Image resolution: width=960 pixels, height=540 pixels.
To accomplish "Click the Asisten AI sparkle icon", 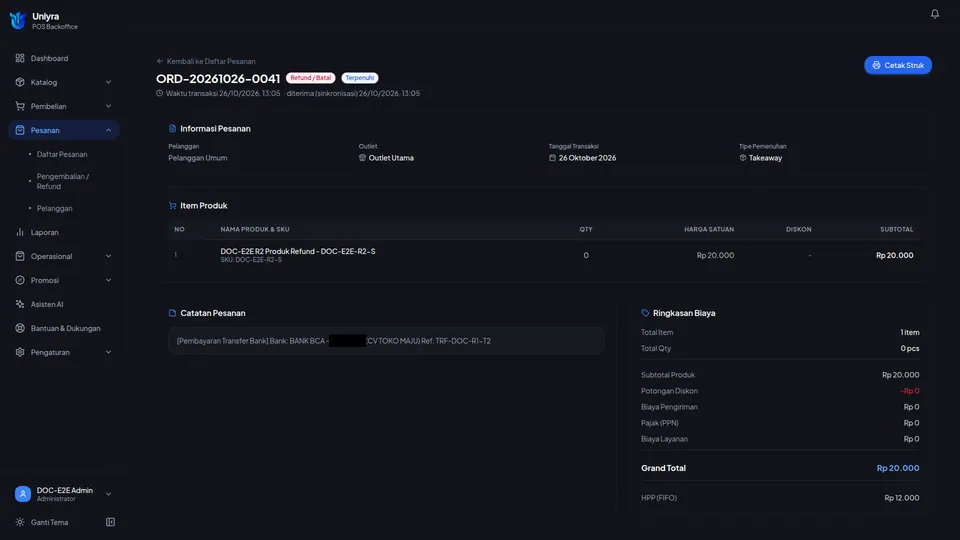I will [20, 304].
